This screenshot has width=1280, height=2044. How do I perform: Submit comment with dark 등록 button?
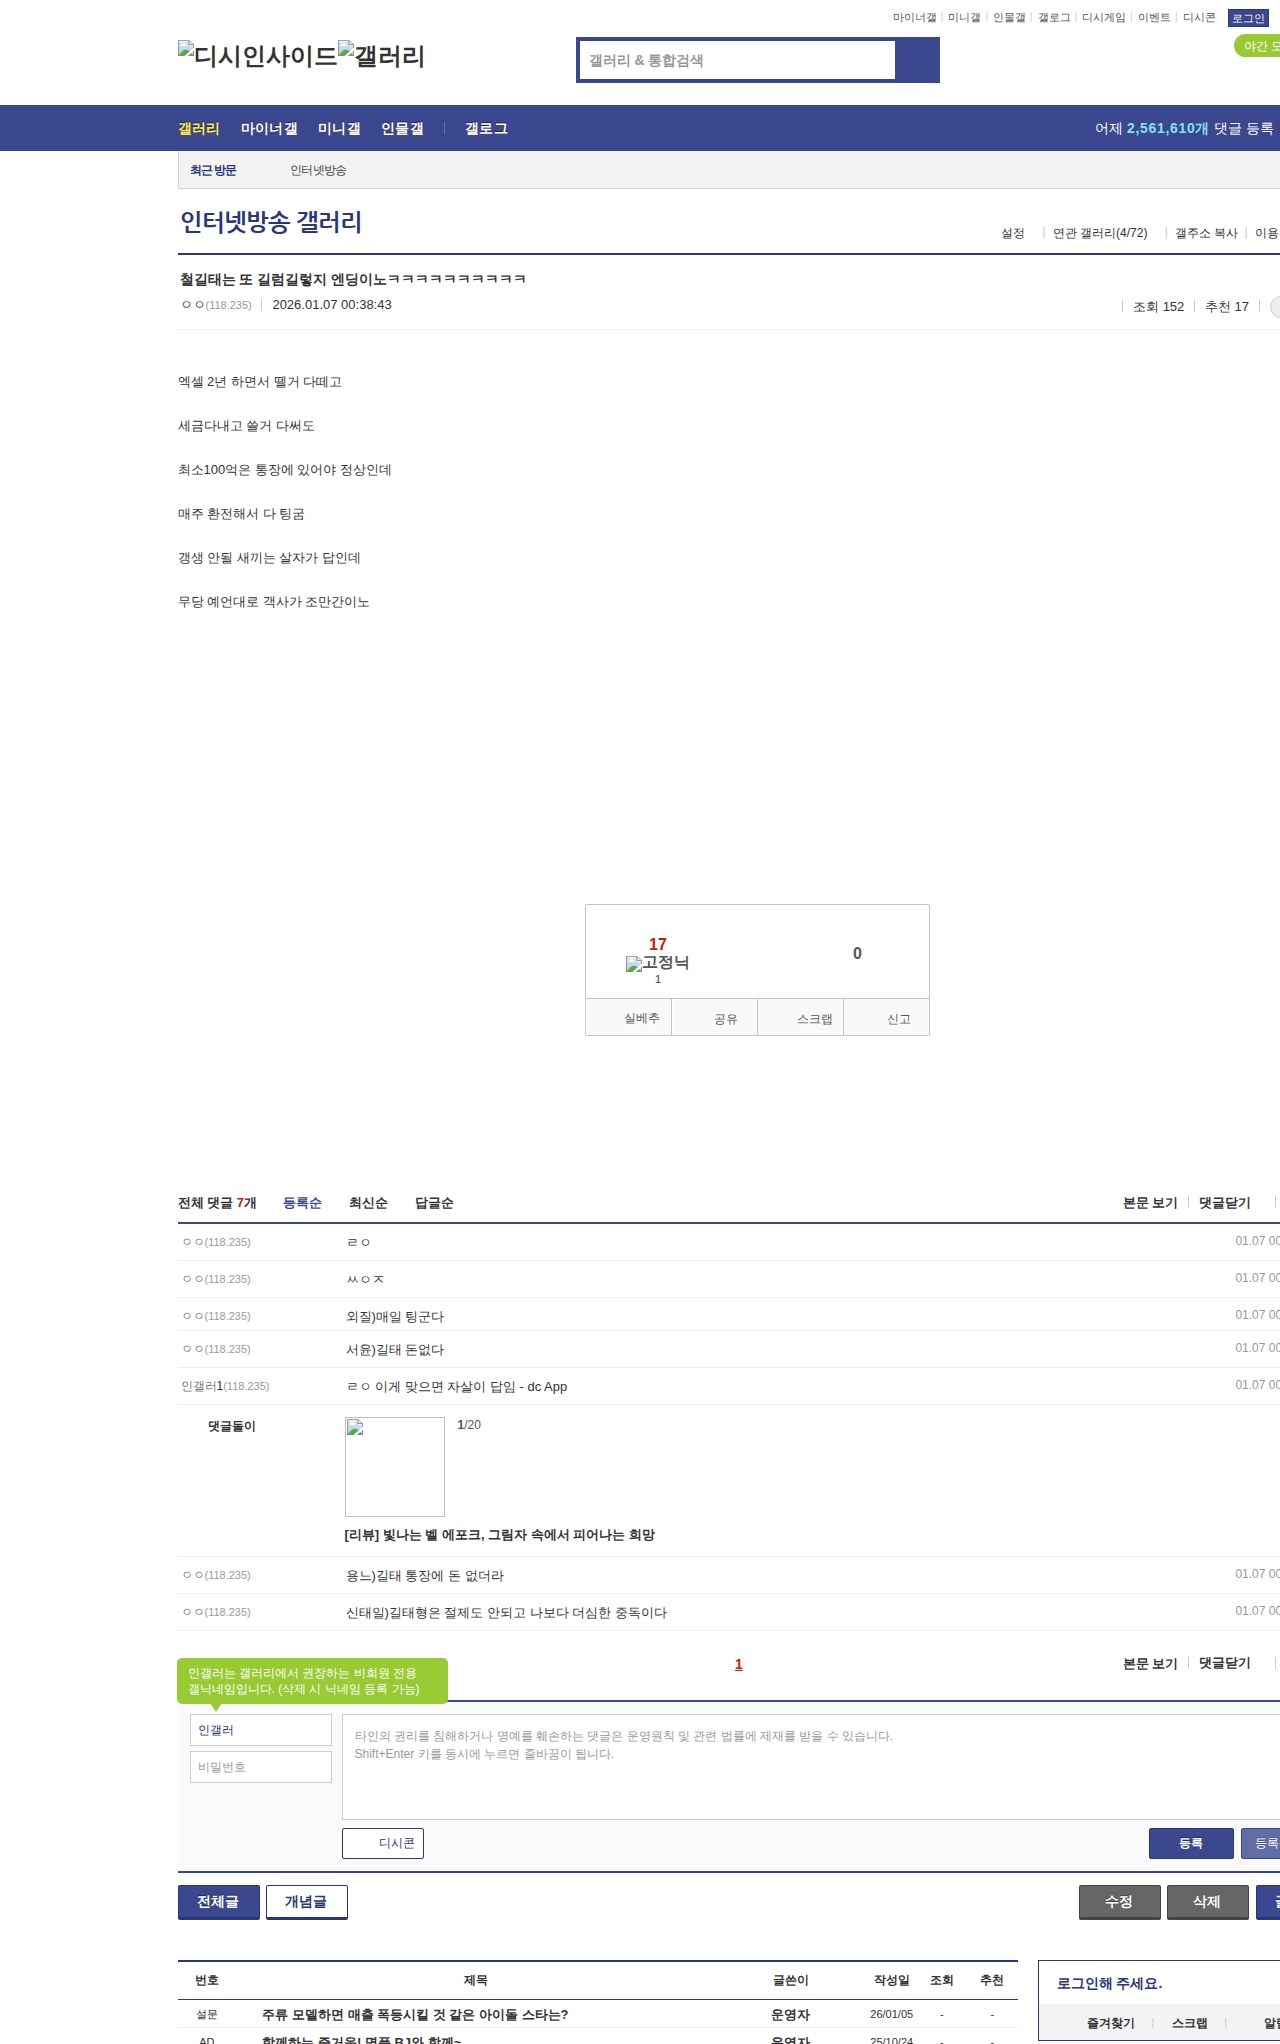click(x=1191, y=1843)
